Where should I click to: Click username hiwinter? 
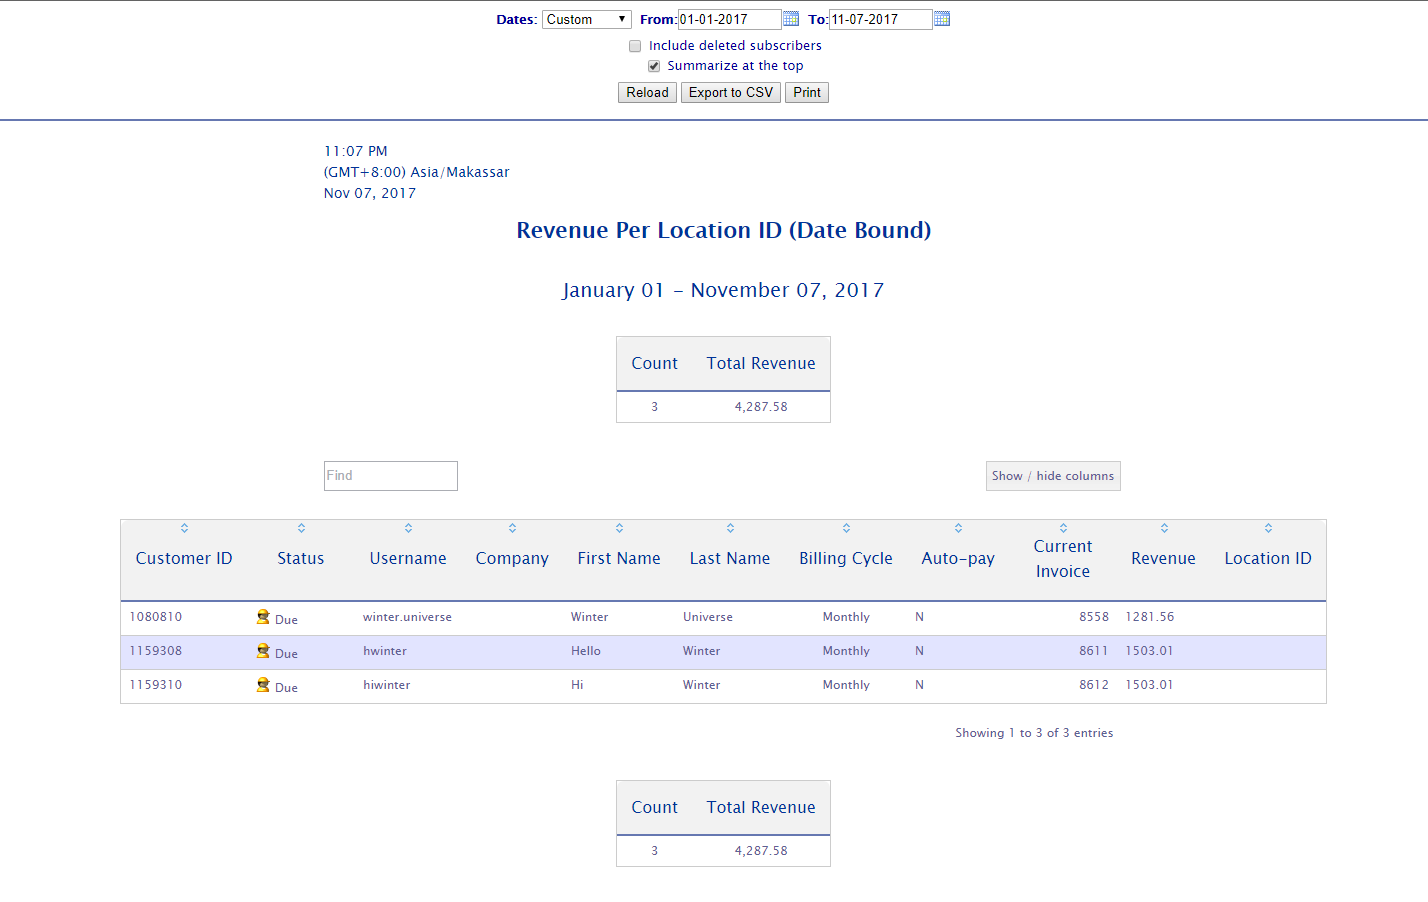[x=387, y=685]
